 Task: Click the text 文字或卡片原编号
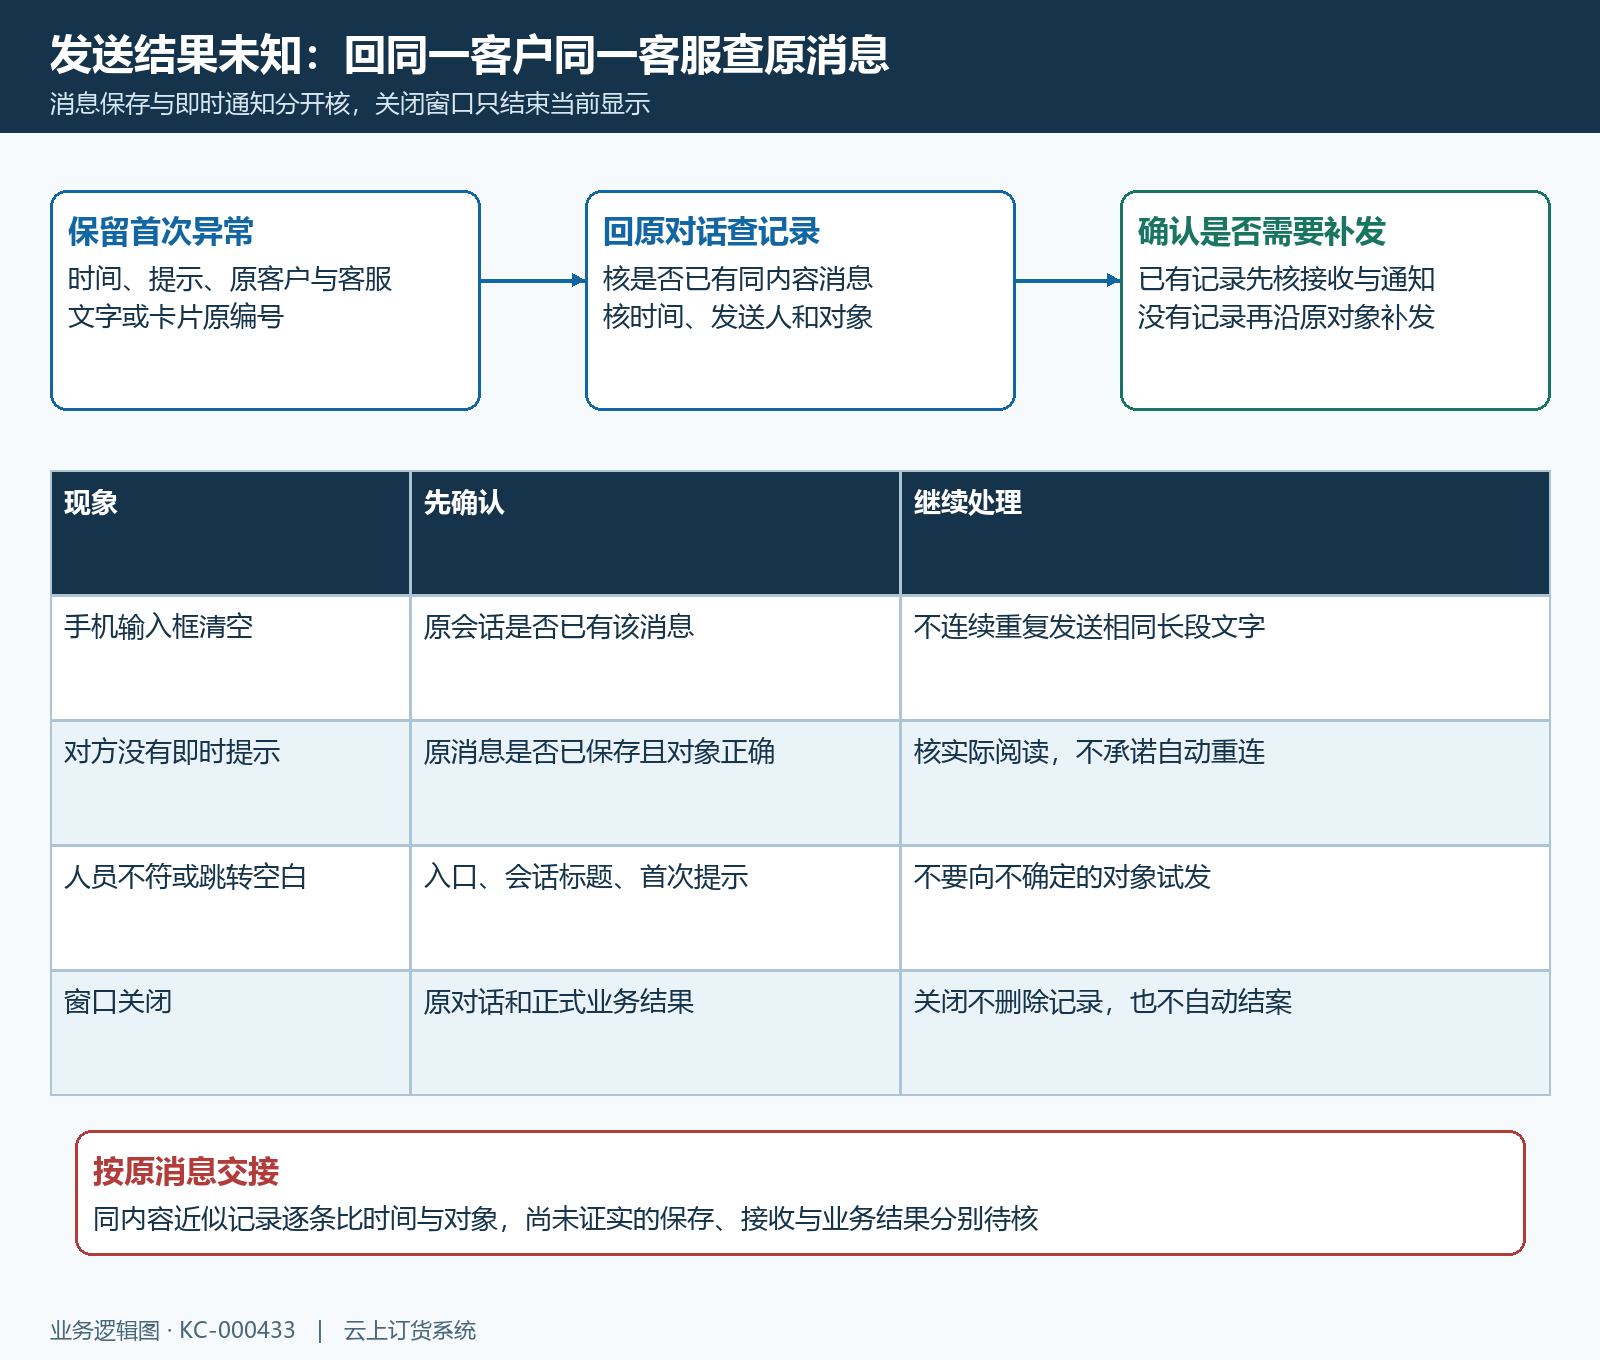click(176, 317)
